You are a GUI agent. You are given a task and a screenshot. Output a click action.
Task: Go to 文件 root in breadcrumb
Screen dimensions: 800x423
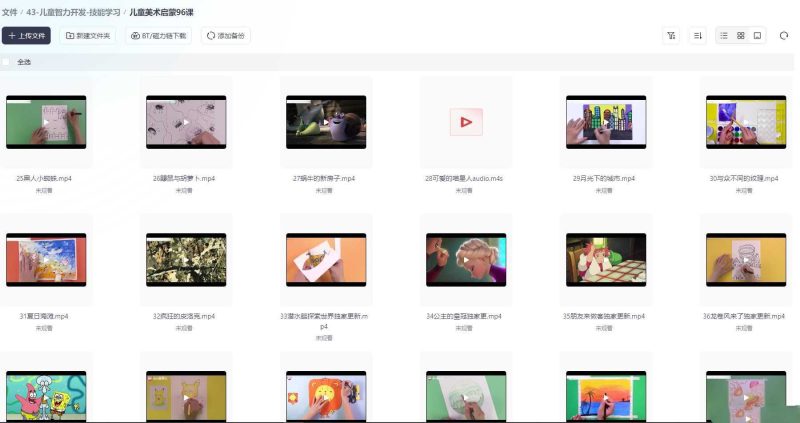coord(9,11)
